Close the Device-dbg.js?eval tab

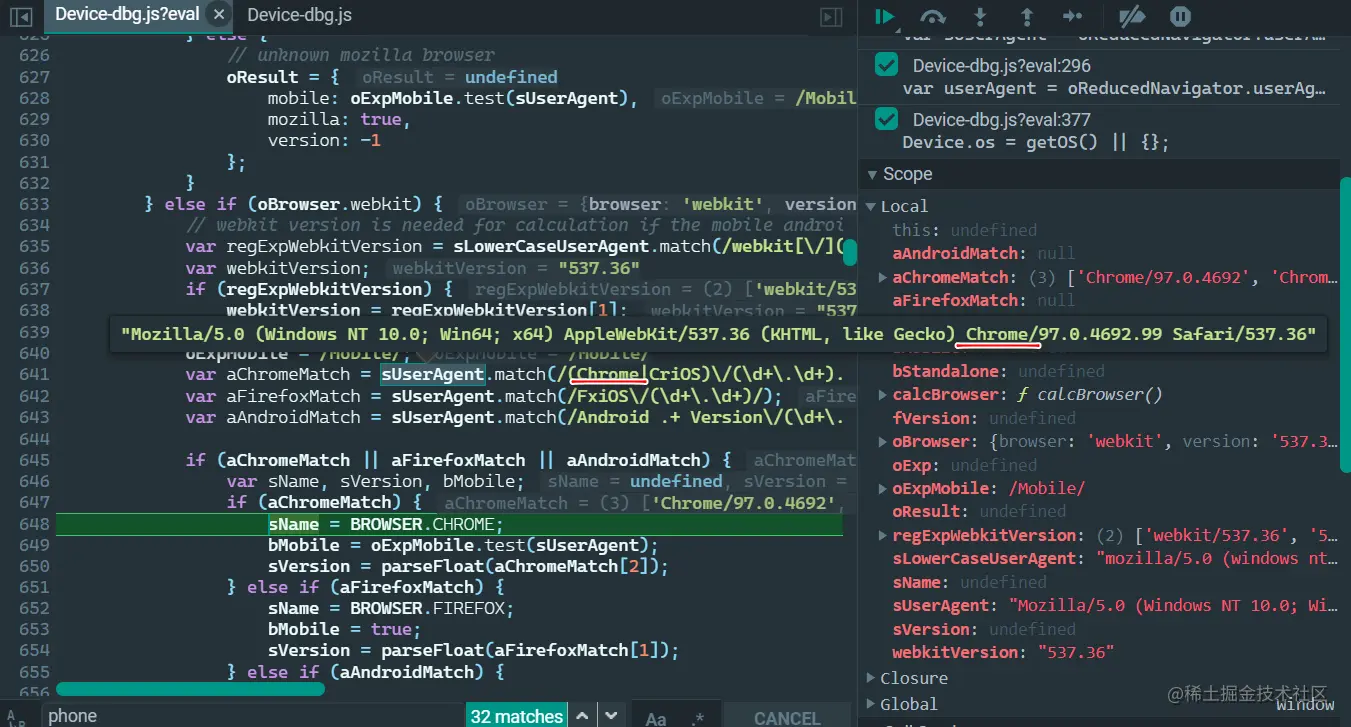pyautogui.click(x=218, y=15)
